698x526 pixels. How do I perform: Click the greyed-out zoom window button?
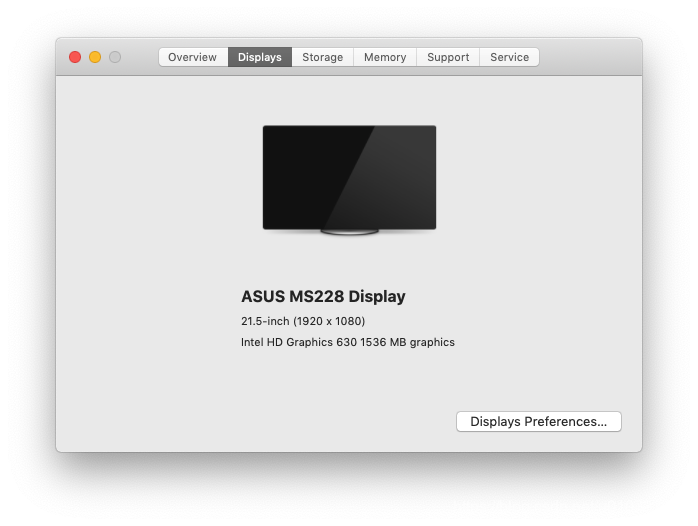click(x=115, y=57)
